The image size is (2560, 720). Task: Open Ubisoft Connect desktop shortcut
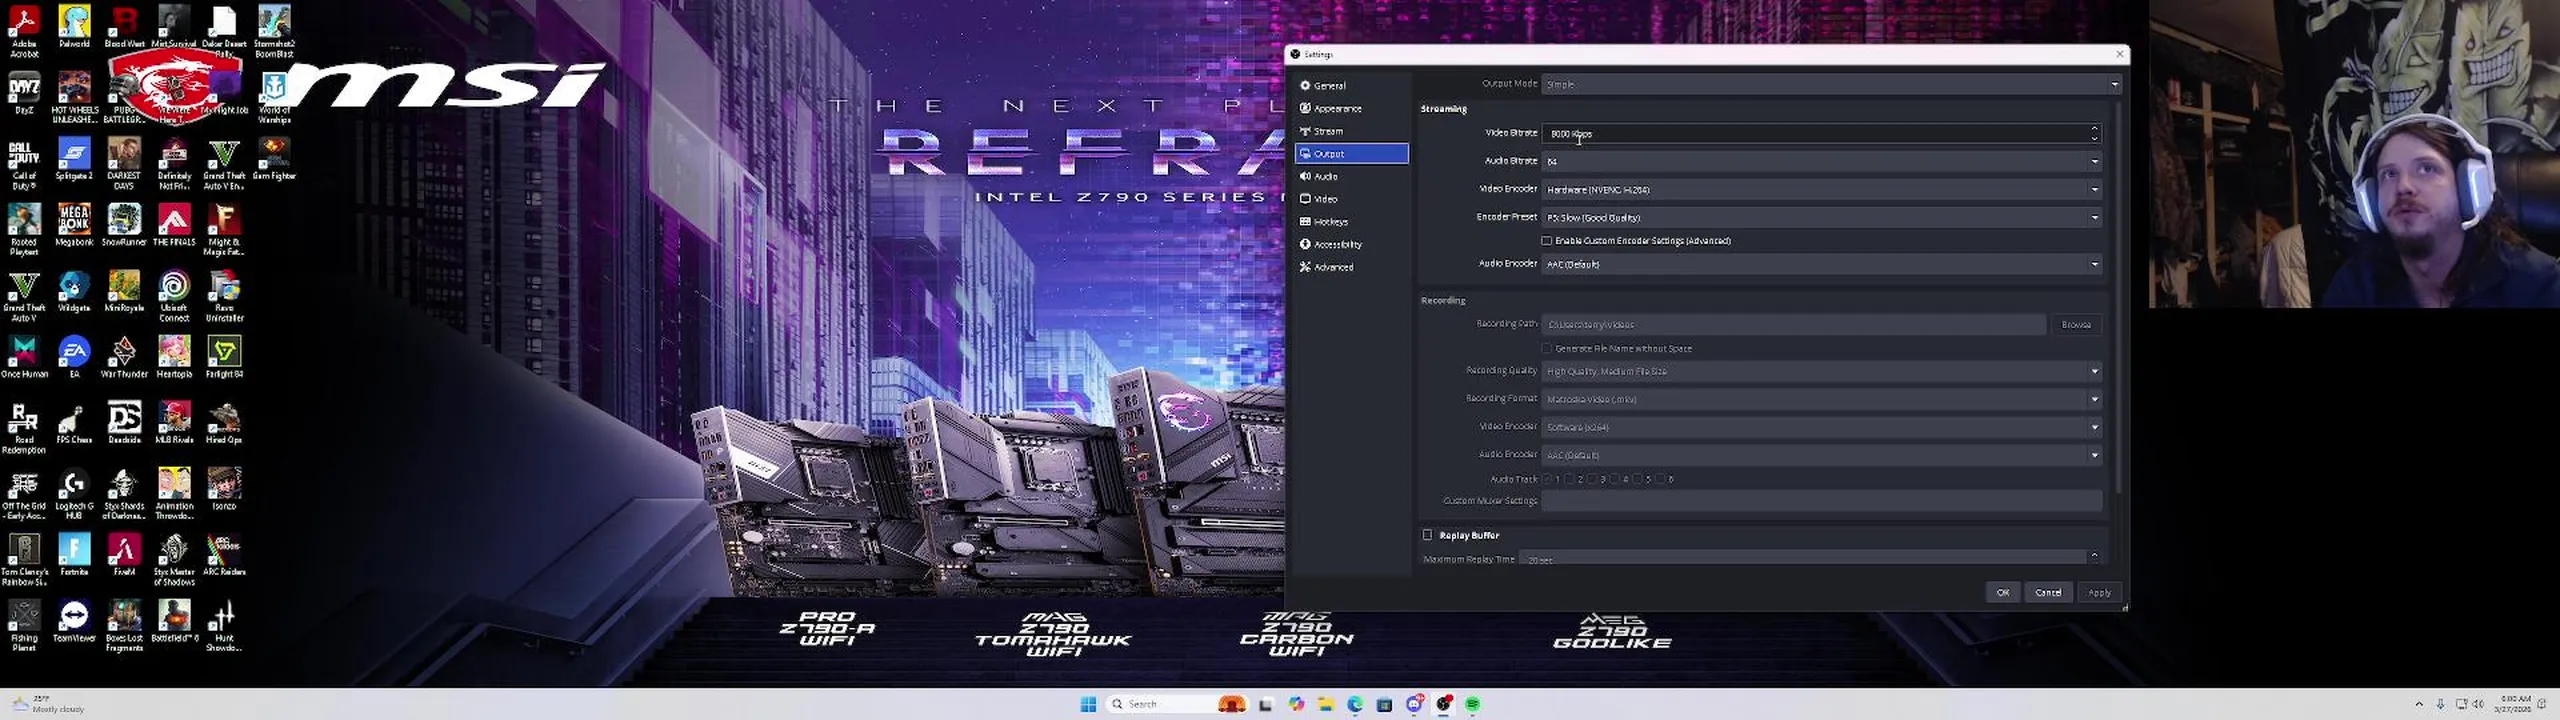click(174, 296)
